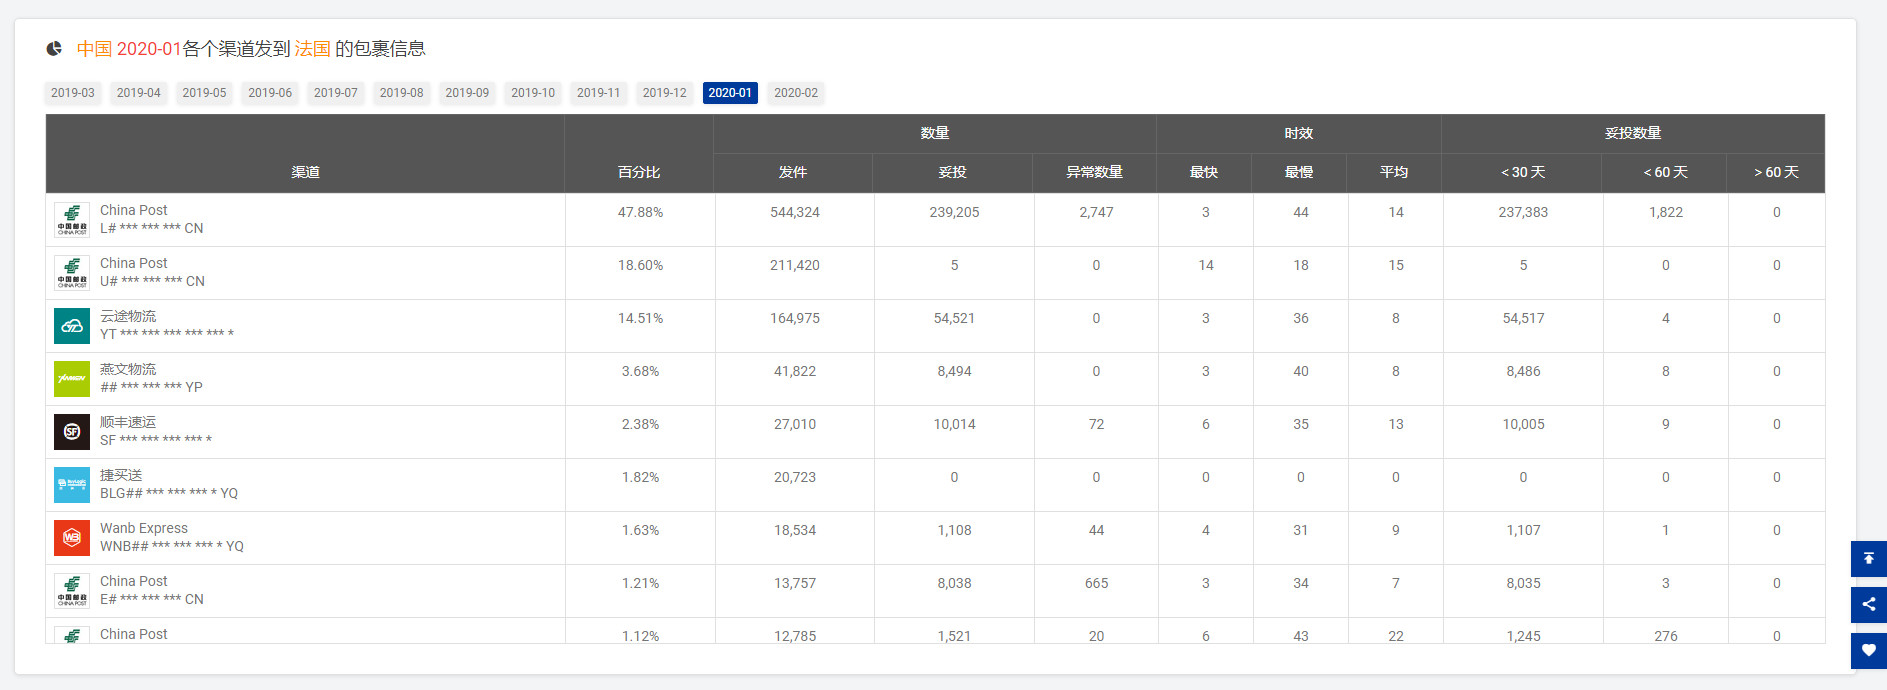Select the 2019-10 month tab

click(x=533, y=93)
